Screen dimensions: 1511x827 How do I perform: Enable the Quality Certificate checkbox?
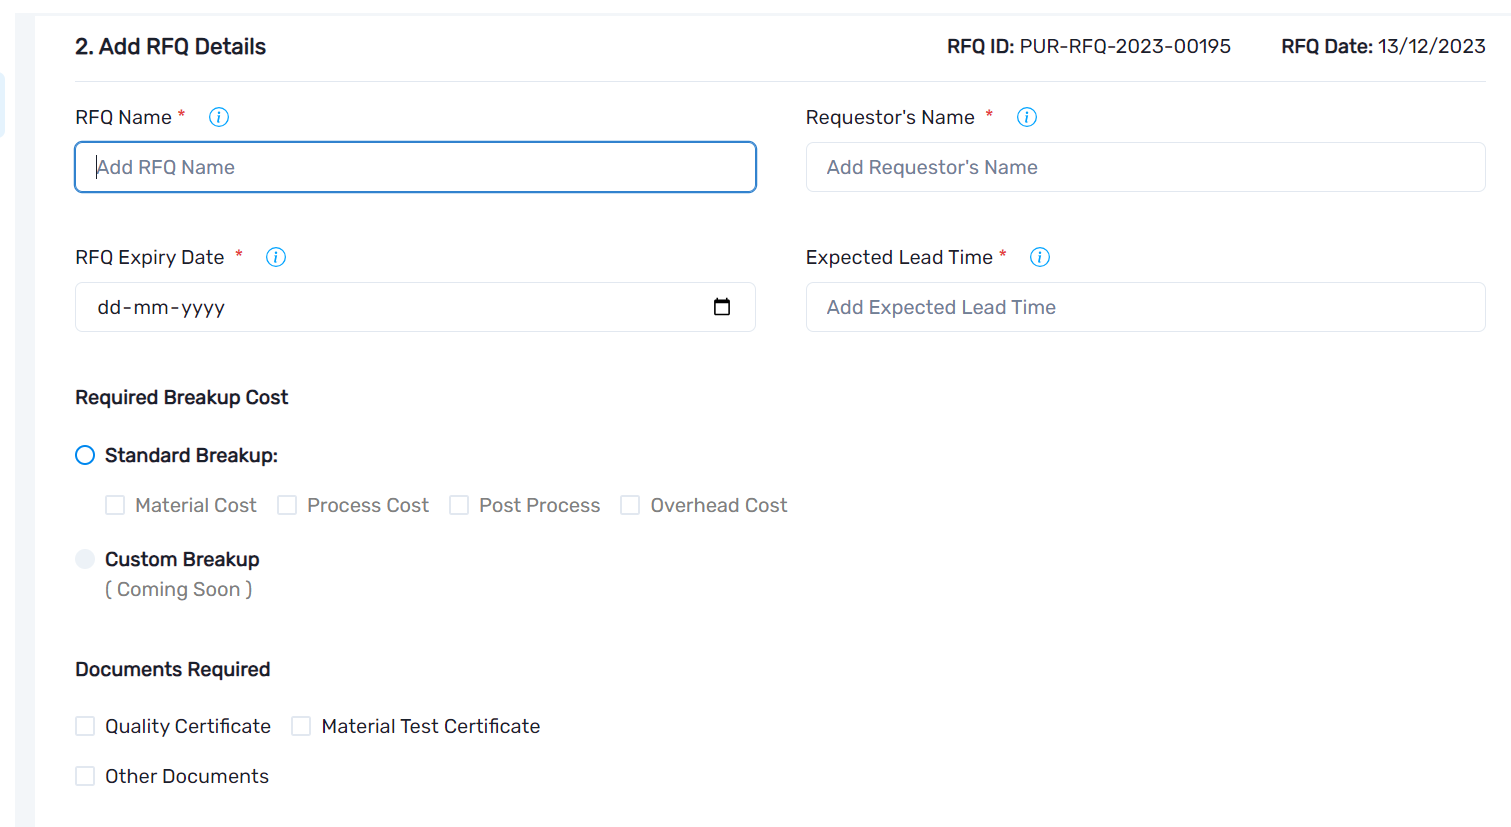tap(85, 726)
